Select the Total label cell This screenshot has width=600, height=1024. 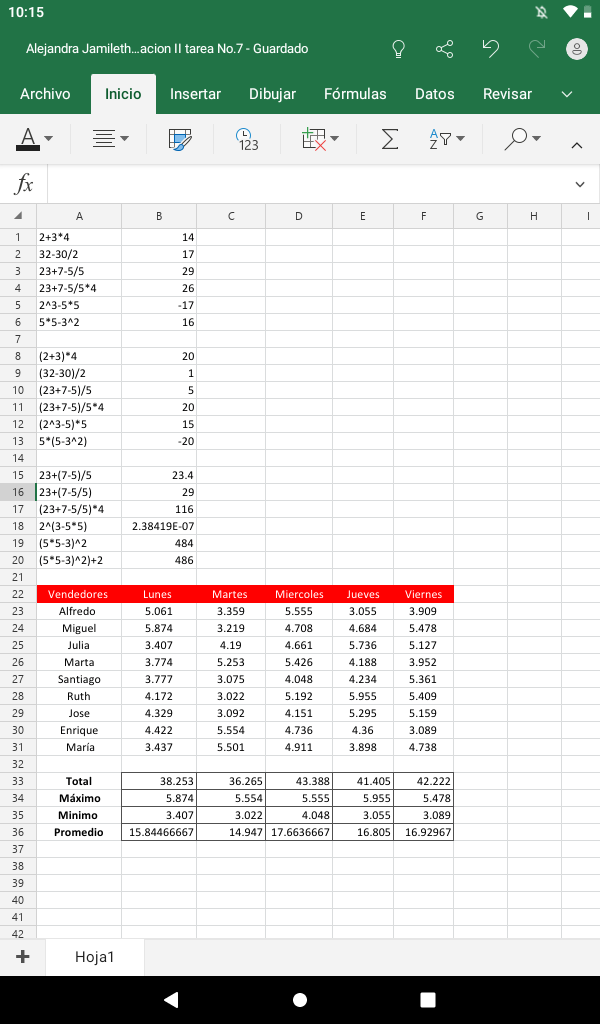[x=79, y=781]
